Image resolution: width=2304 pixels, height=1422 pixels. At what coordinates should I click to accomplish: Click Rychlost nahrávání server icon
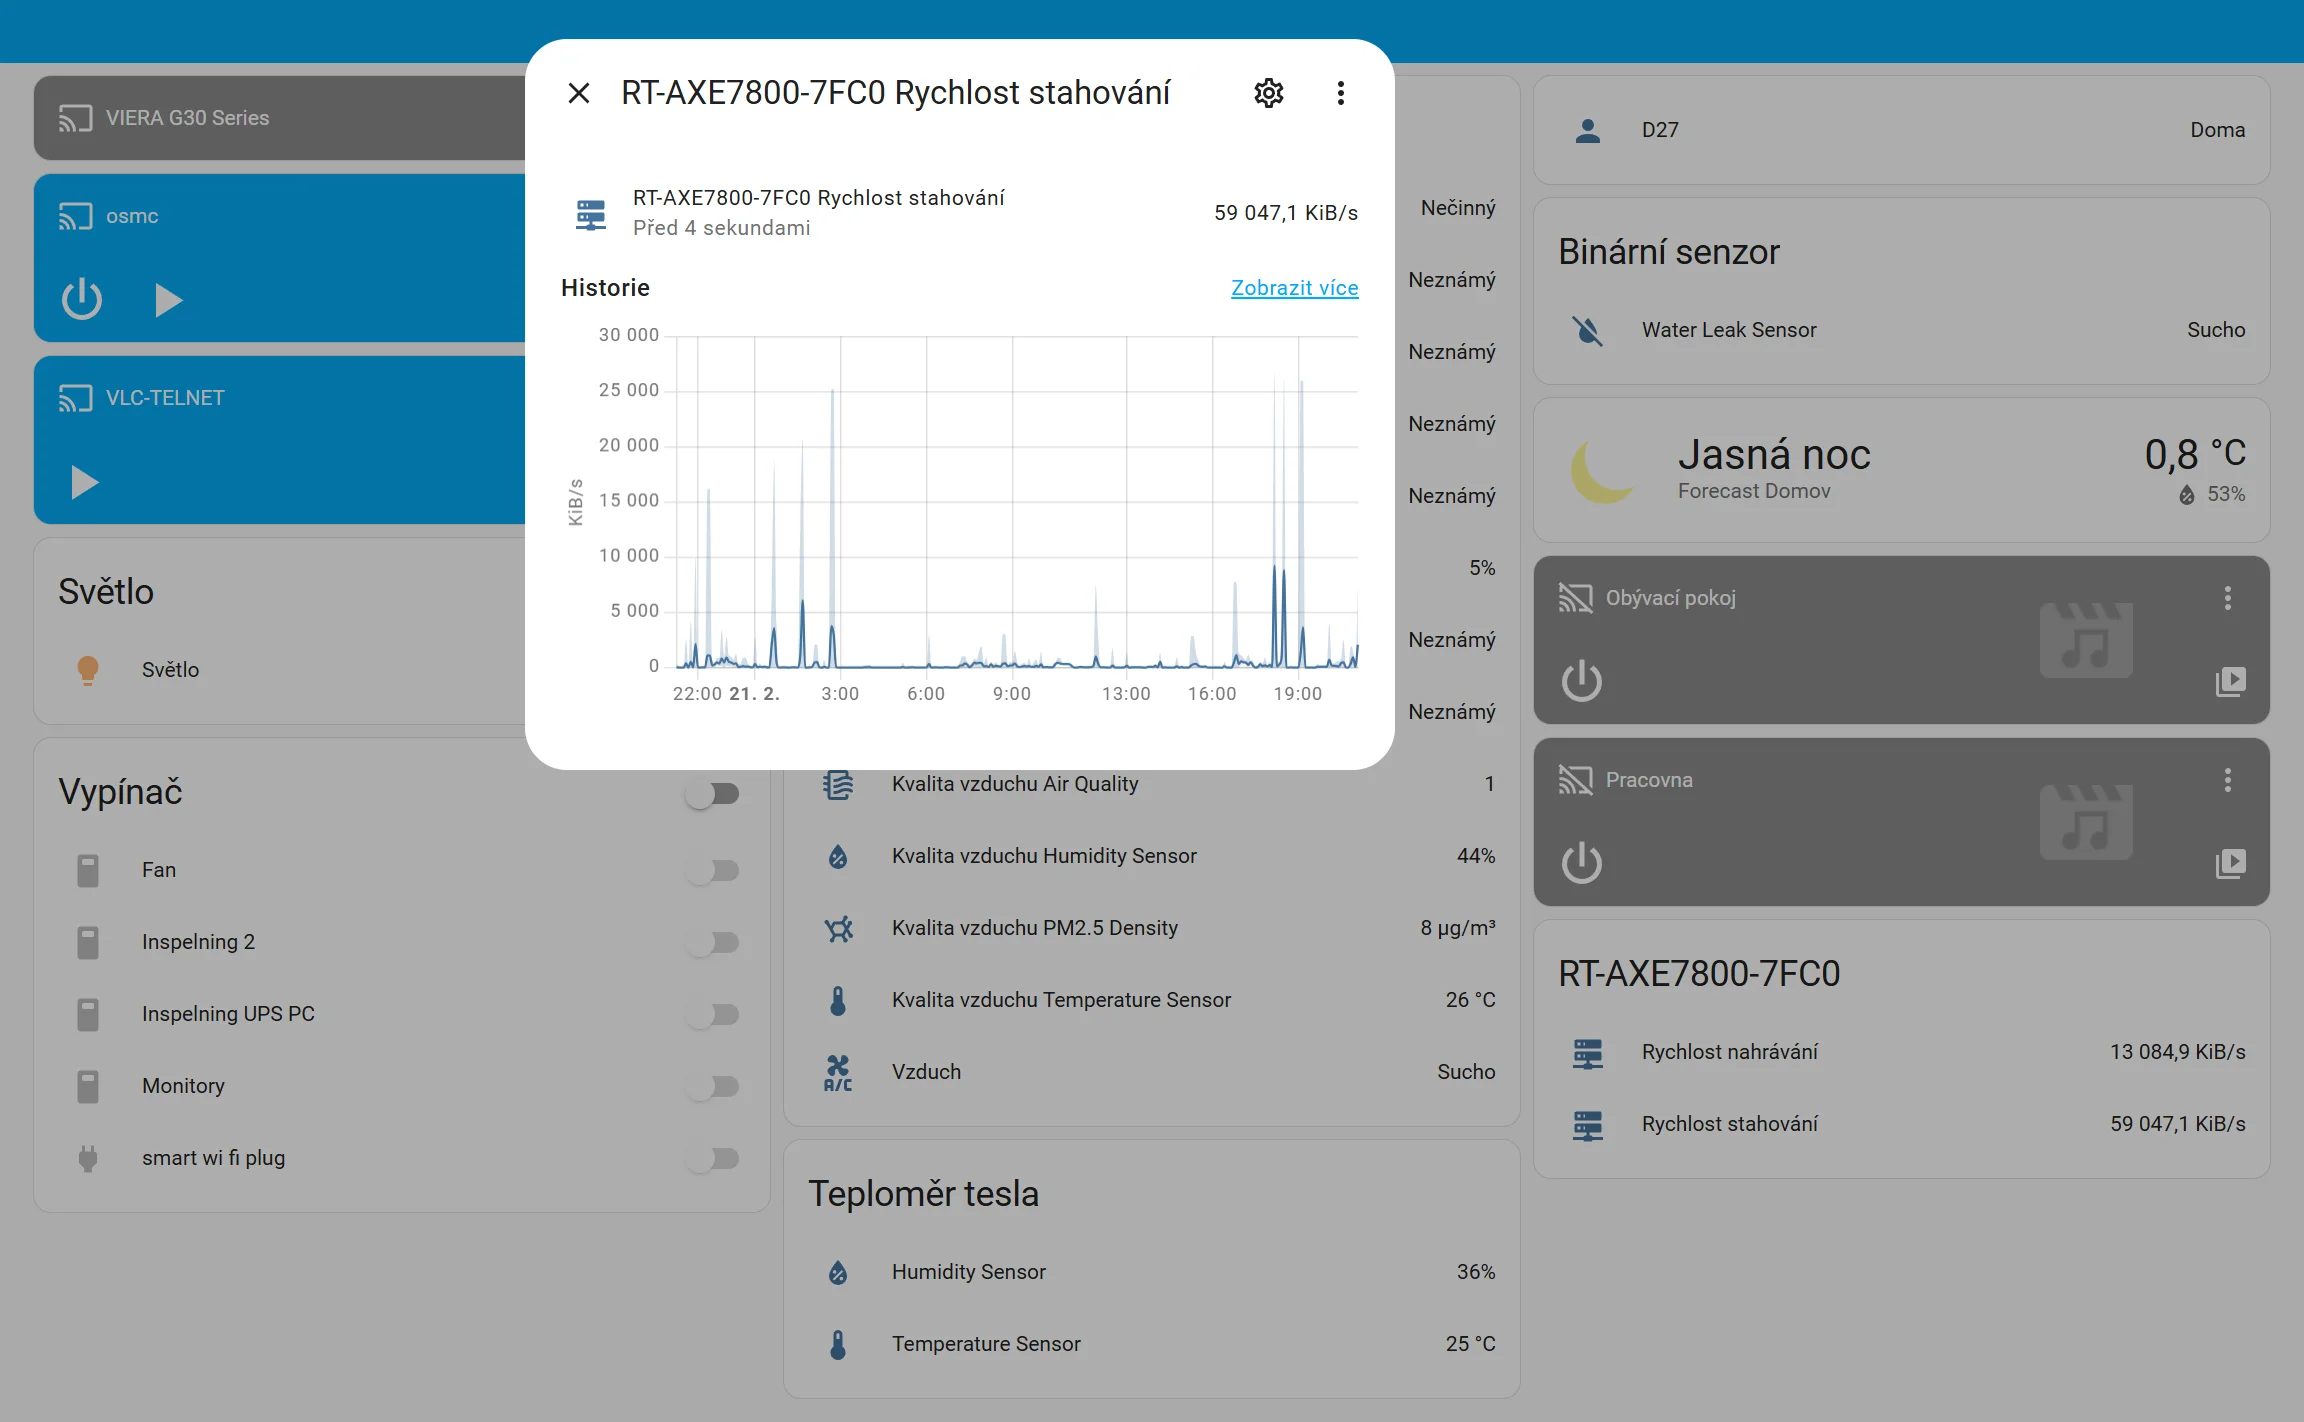[x=1588, y=1052]
